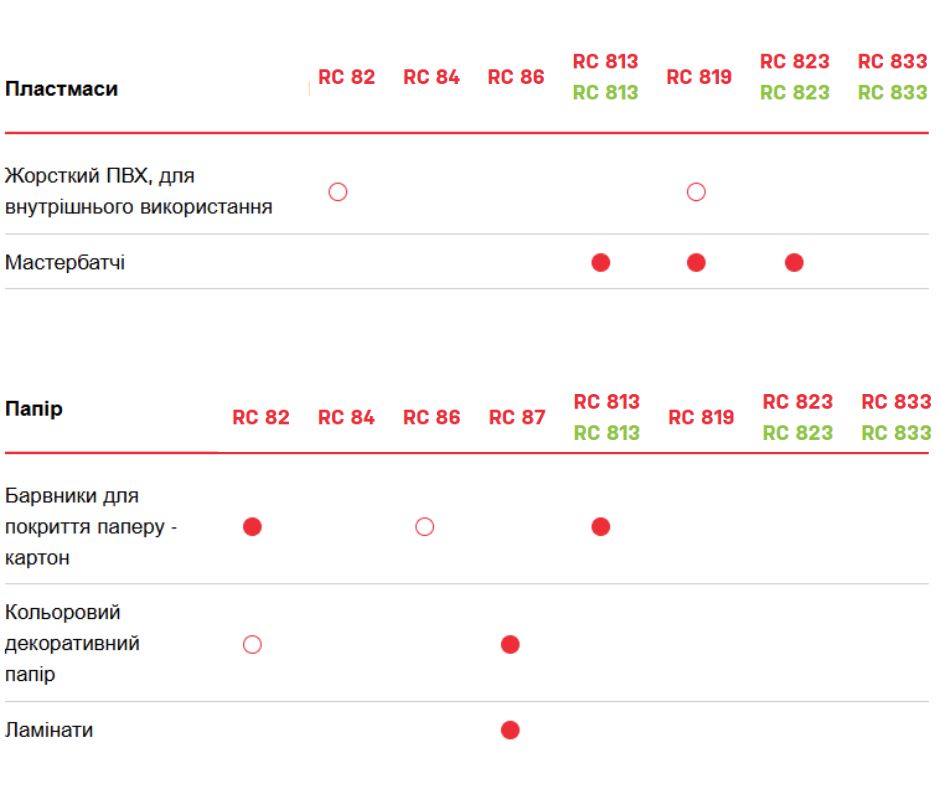This screenshot has width=940, height=788.
Task: Click filled dot for Барвники under RC 813
Action: (601, 527)
